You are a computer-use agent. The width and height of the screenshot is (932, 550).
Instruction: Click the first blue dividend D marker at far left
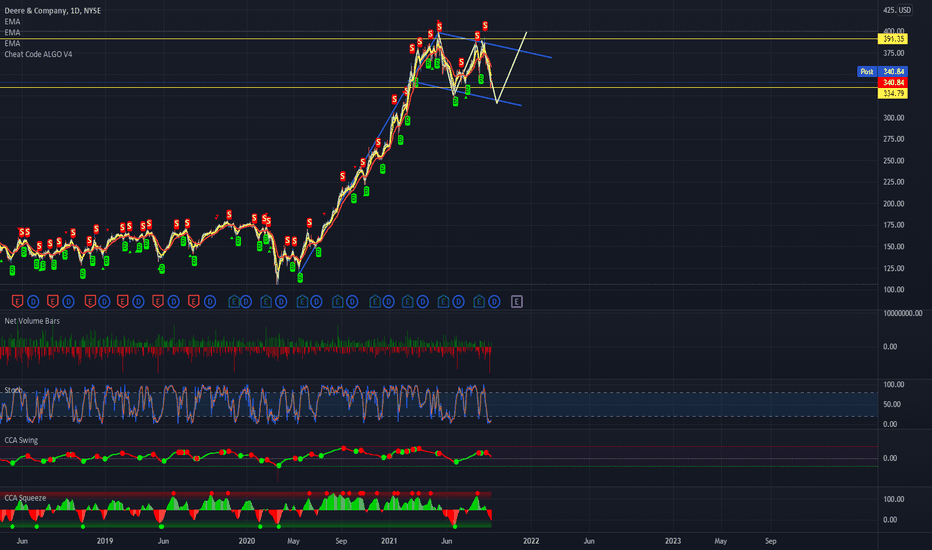[33, 302]
